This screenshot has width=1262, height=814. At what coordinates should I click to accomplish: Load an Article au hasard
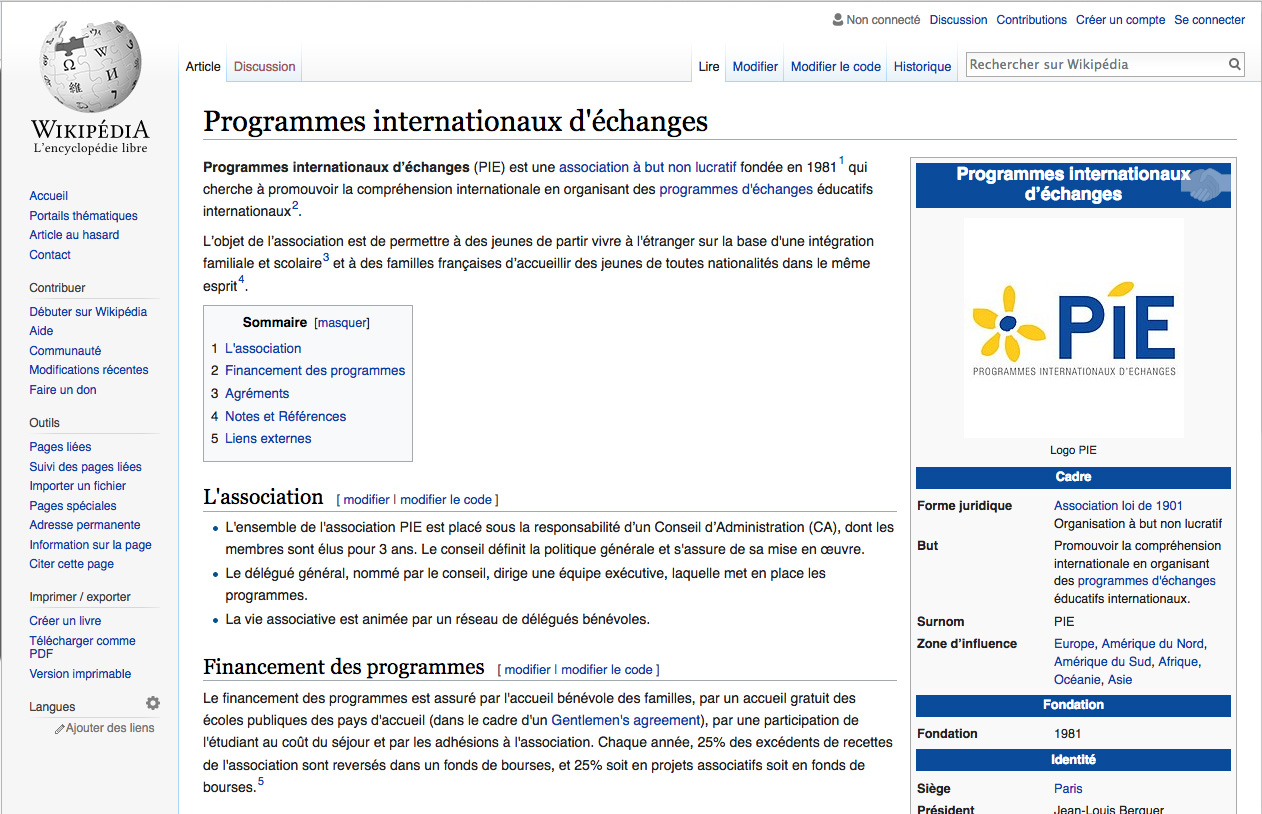(74, 235)
